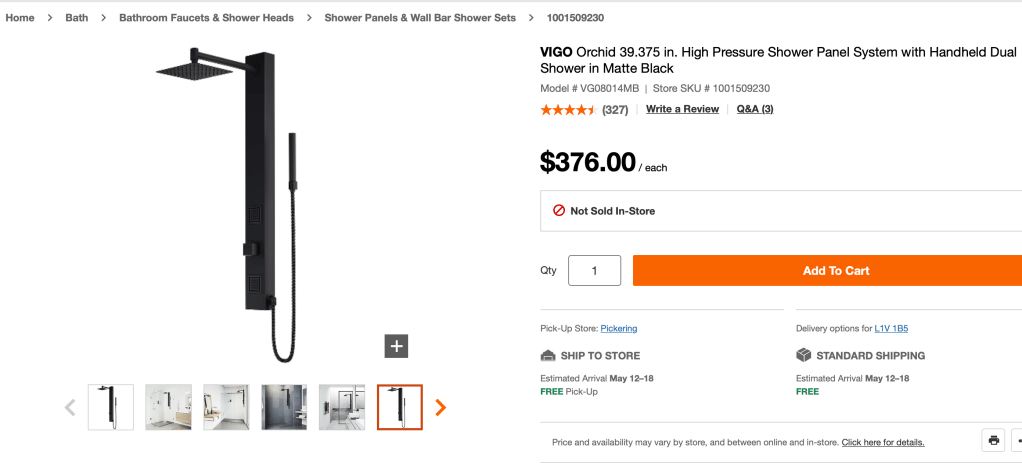
Task: Open Click here for details link
Action: tap(883, 442)
